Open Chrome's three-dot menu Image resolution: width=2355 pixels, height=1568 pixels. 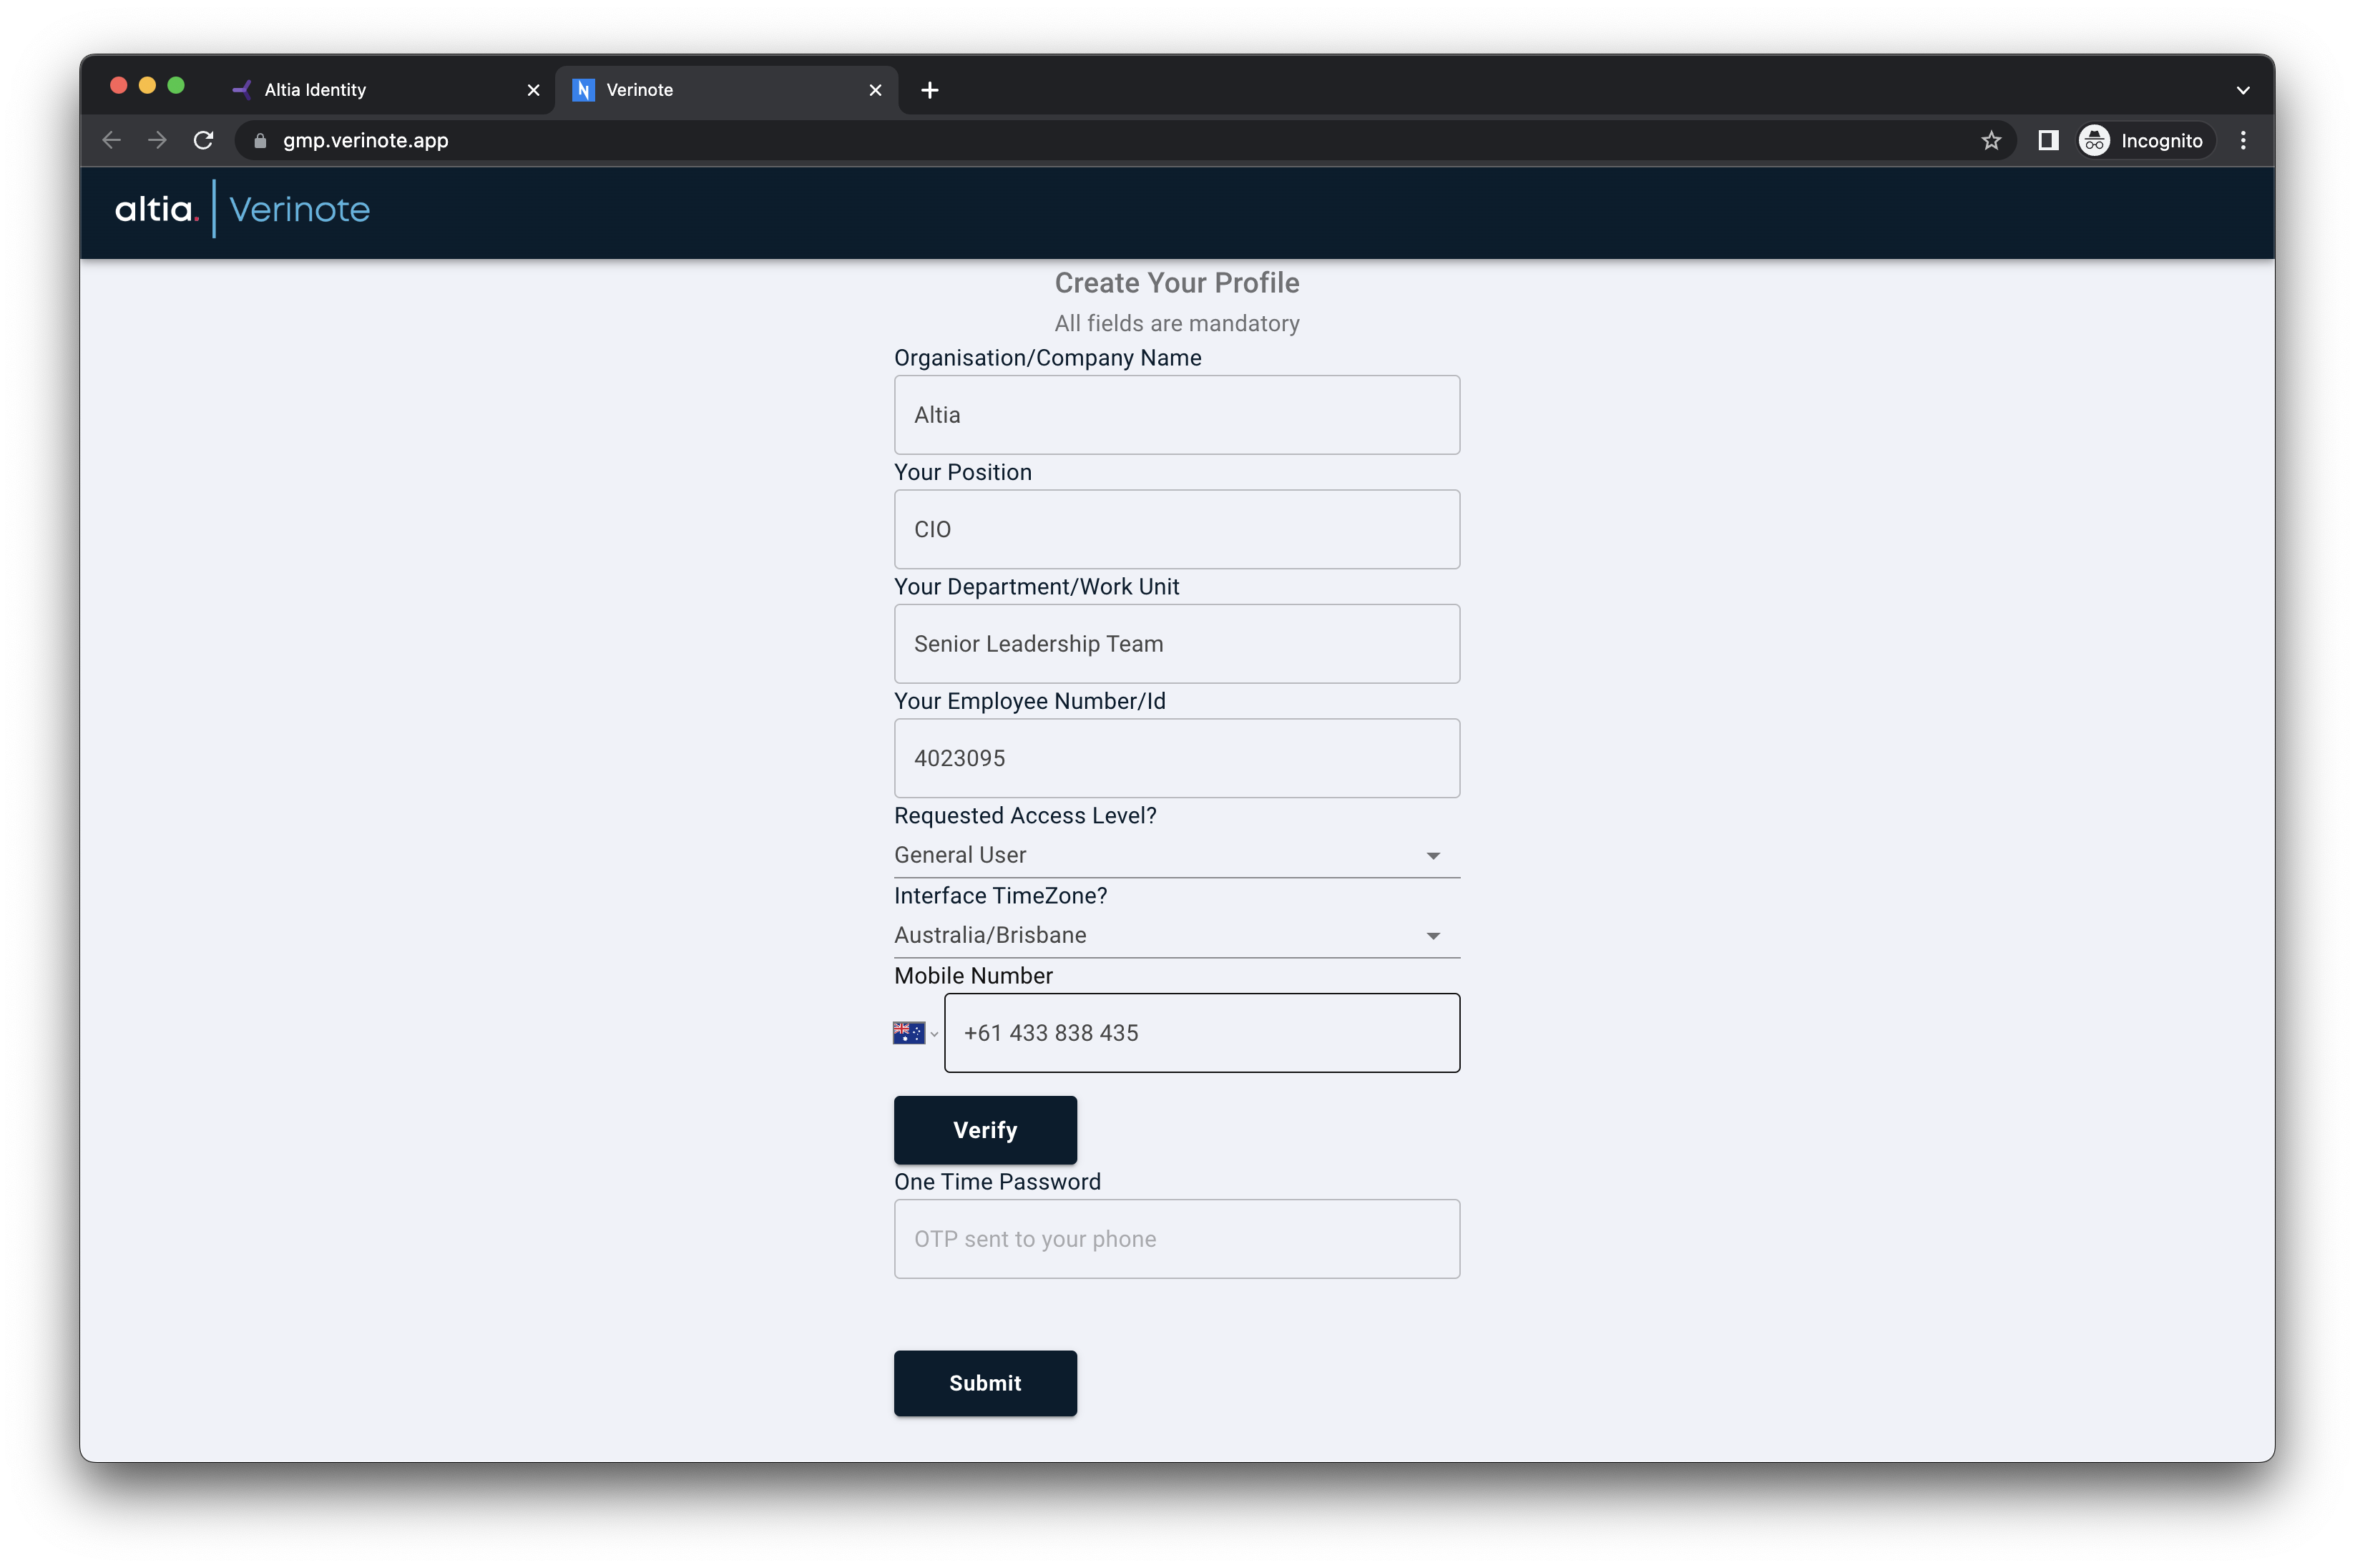[2242, 140]
